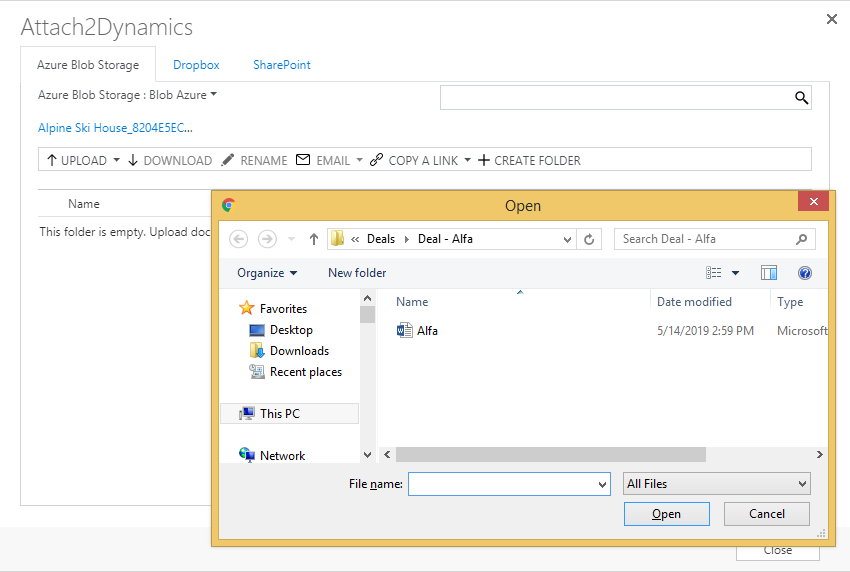The image size is (850, 572).
Task: Expand the address bar history dropdown
Action: tap(567, 239)
